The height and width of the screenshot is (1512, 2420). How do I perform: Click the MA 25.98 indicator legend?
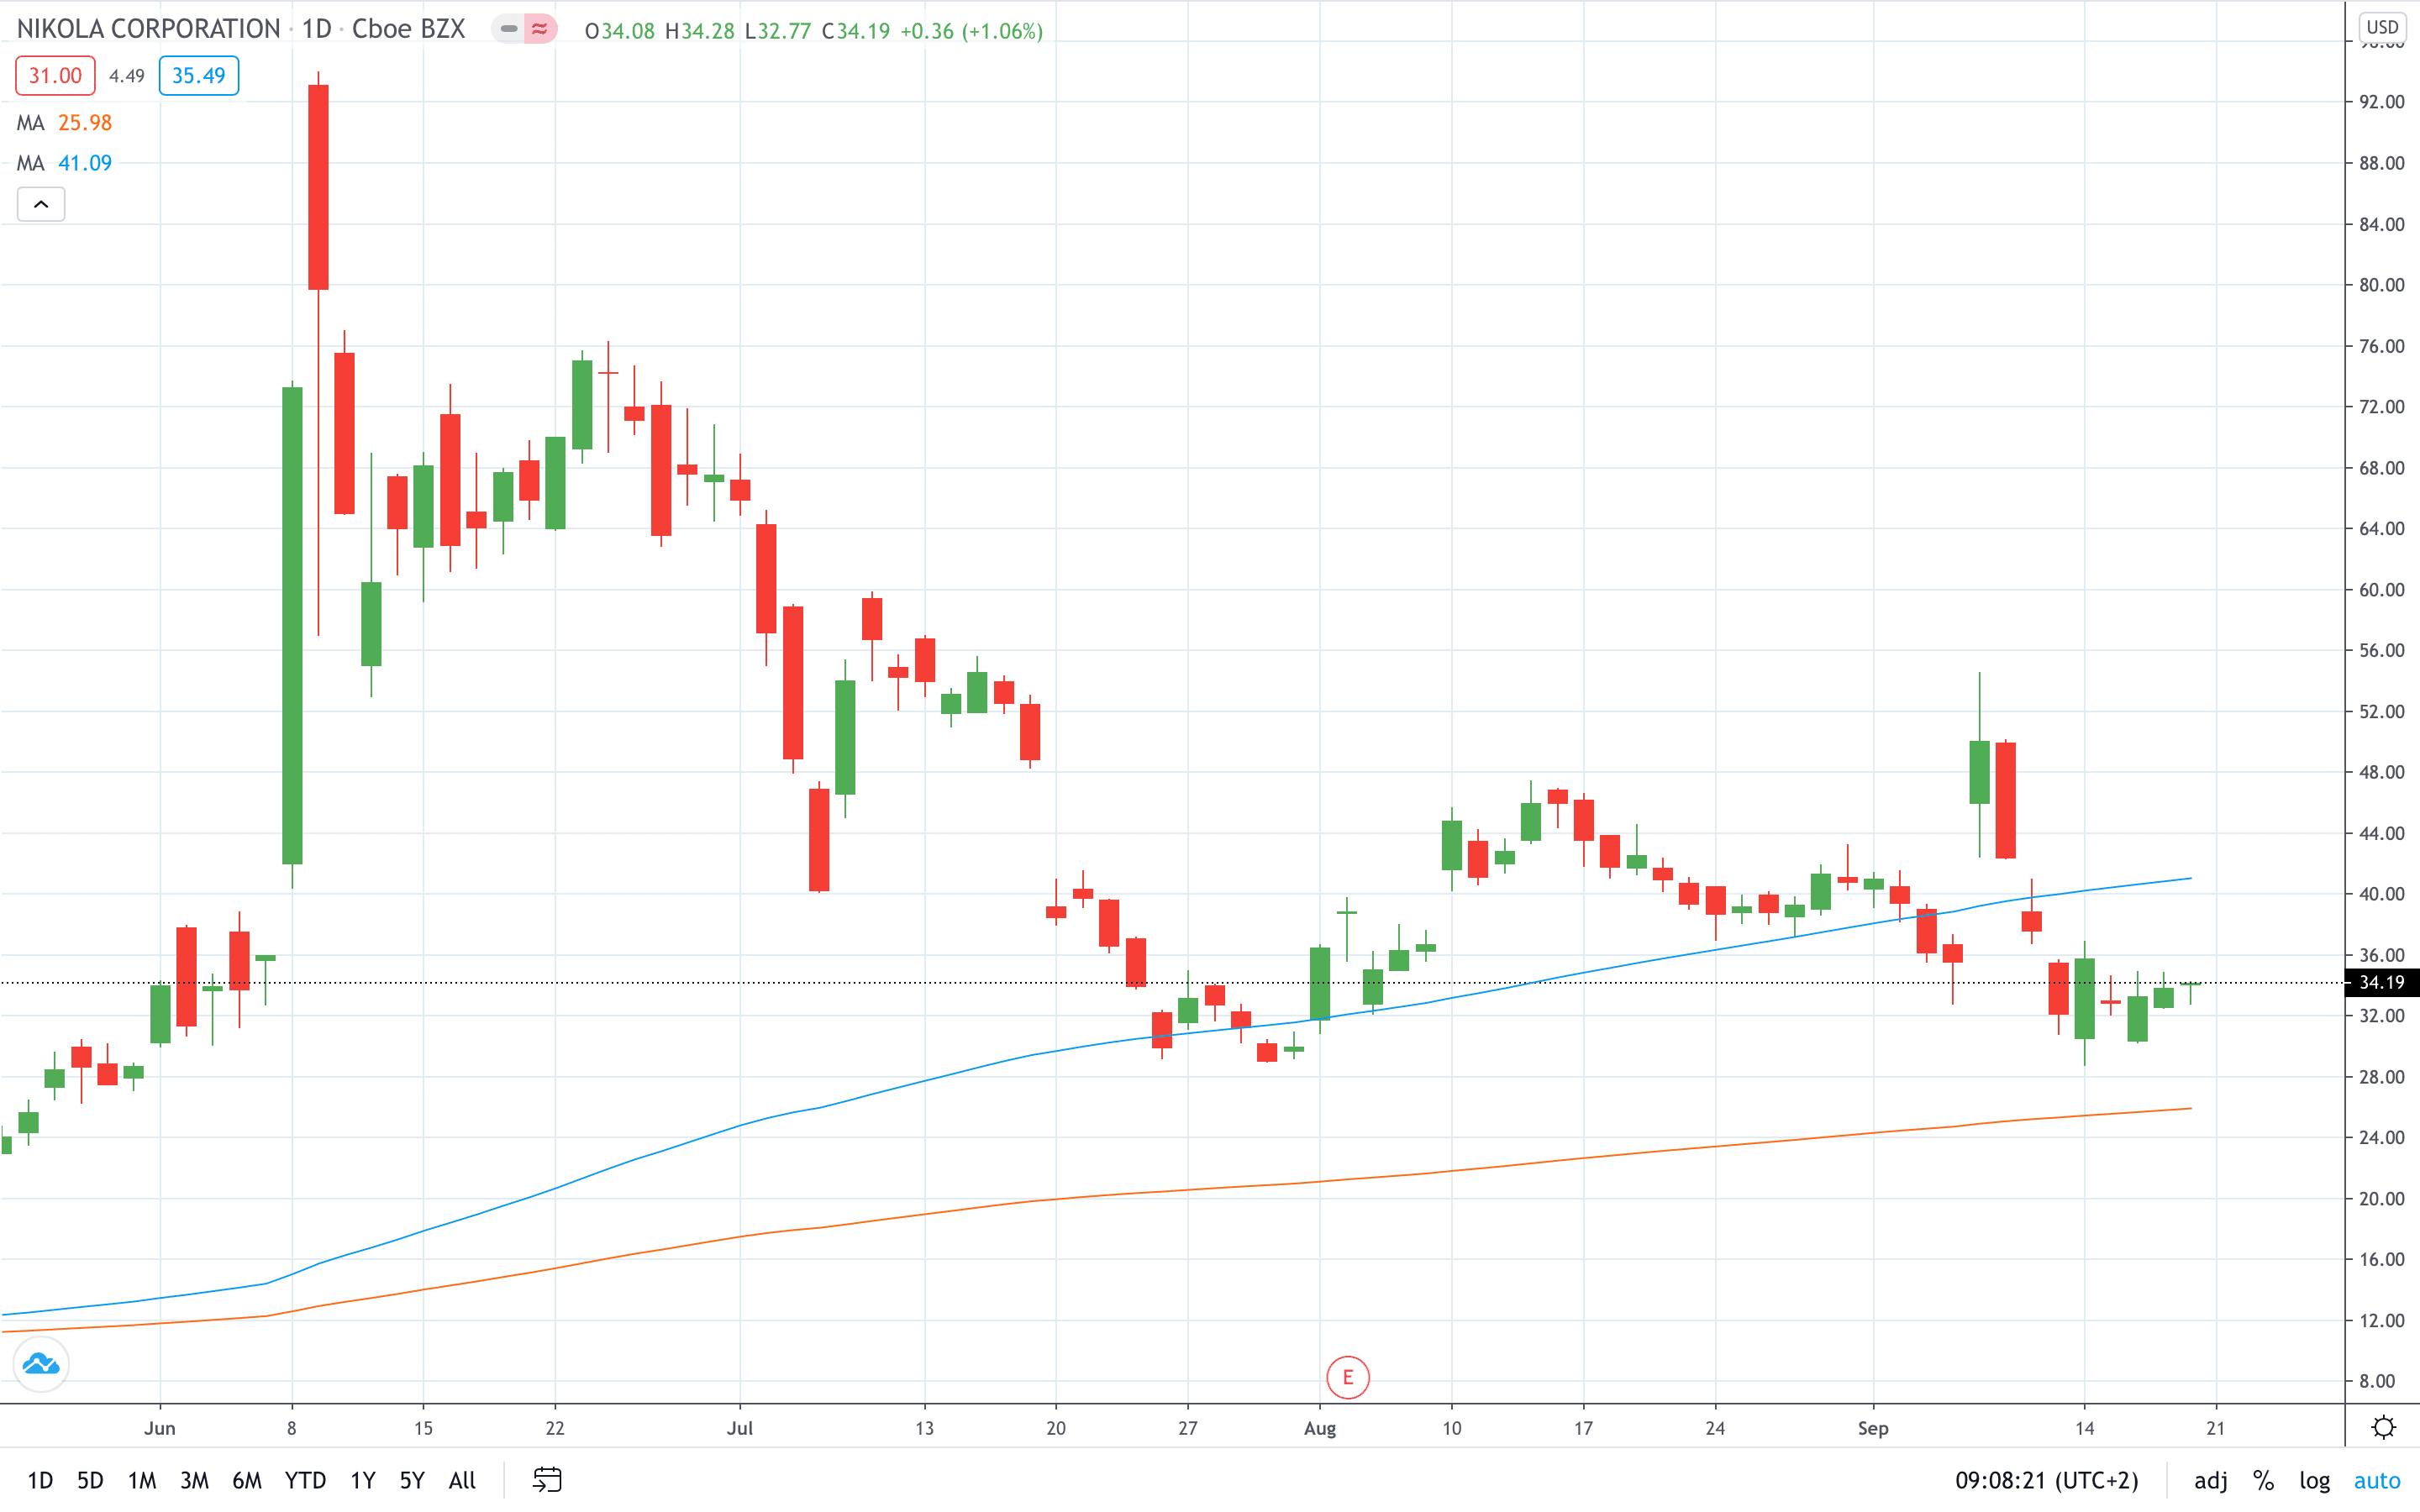click(64, 123)
